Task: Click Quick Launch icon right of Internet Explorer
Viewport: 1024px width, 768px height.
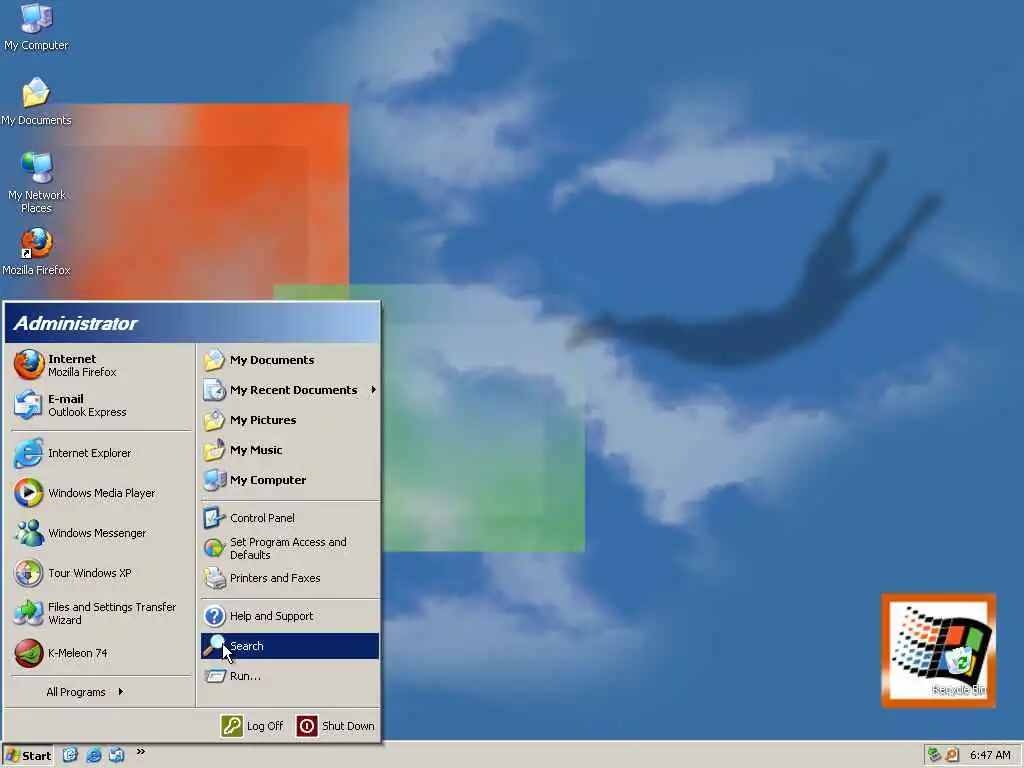Action: tap(117, 755)
